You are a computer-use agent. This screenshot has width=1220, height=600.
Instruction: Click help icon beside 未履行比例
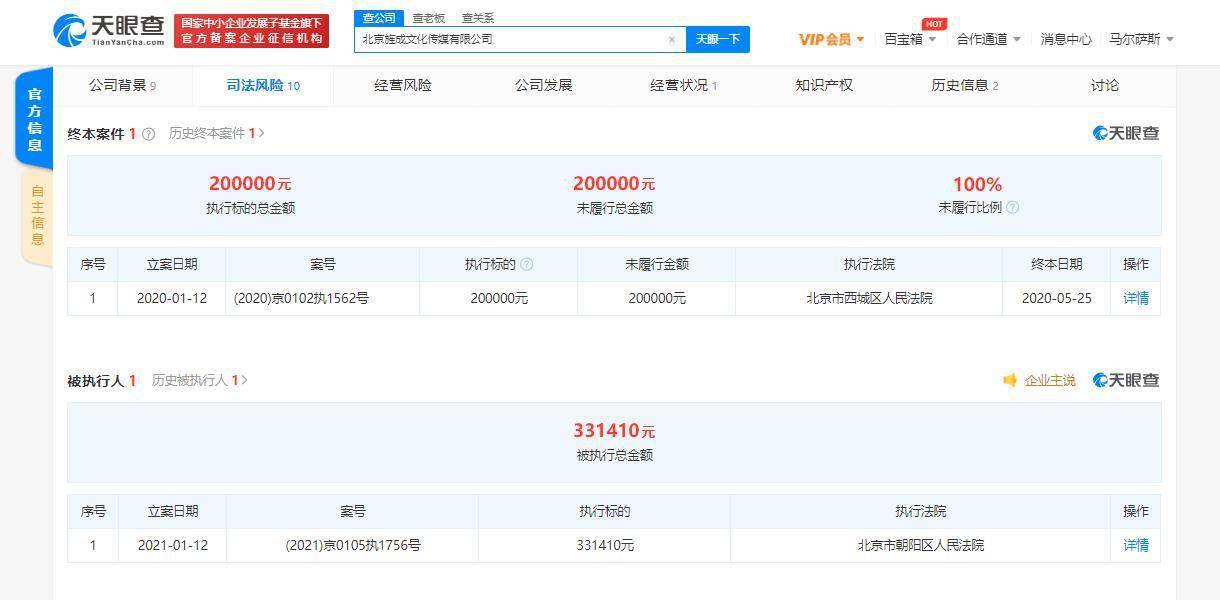[1012, 208]
